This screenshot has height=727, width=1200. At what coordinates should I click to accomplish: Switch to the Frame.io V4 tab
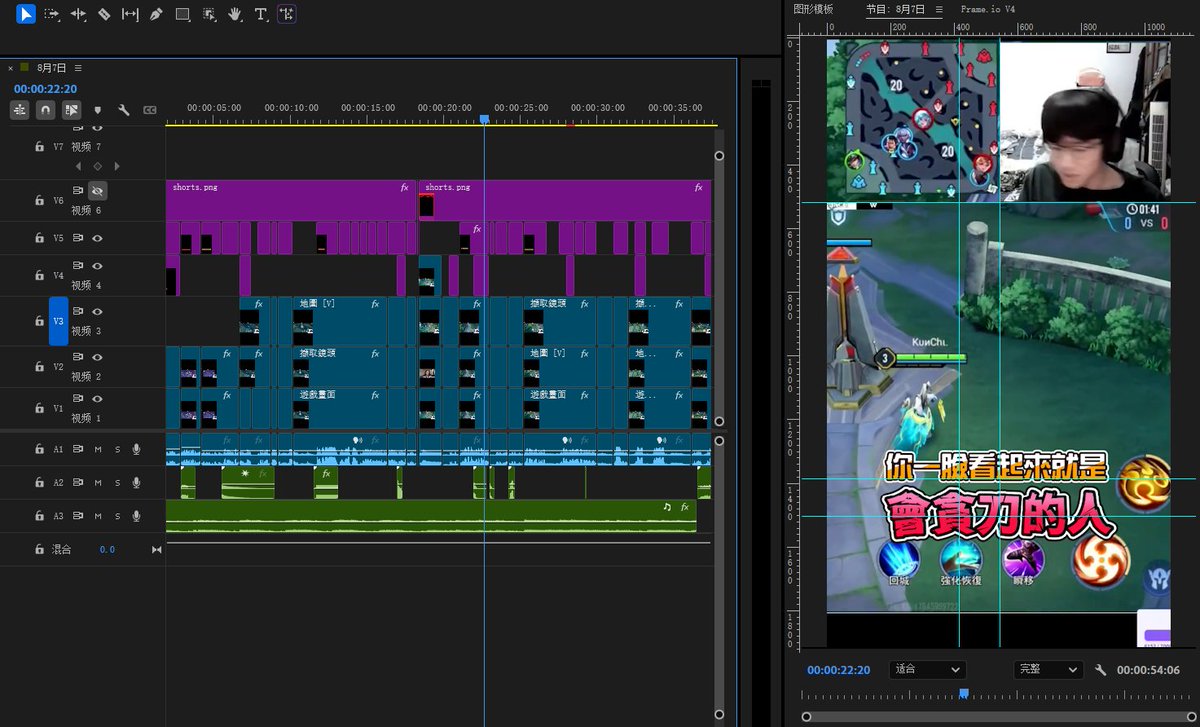coord(988,9)
